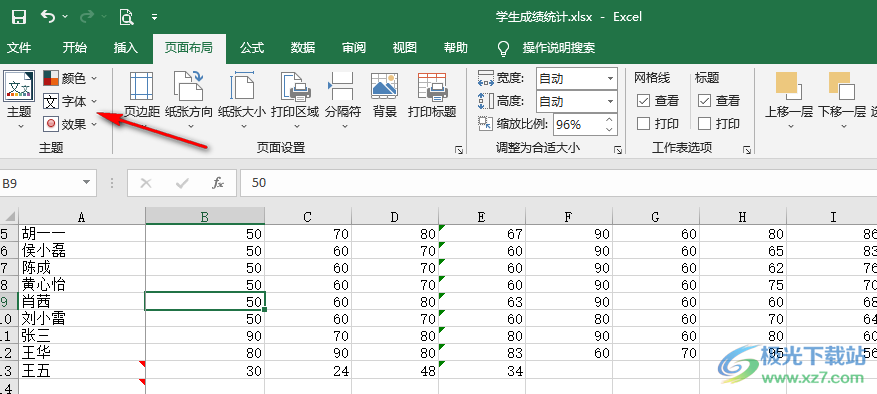The width and height of the screenshot is (877, 394).
Task: Open Margins (页边距) options
Action: pos(142,101)
